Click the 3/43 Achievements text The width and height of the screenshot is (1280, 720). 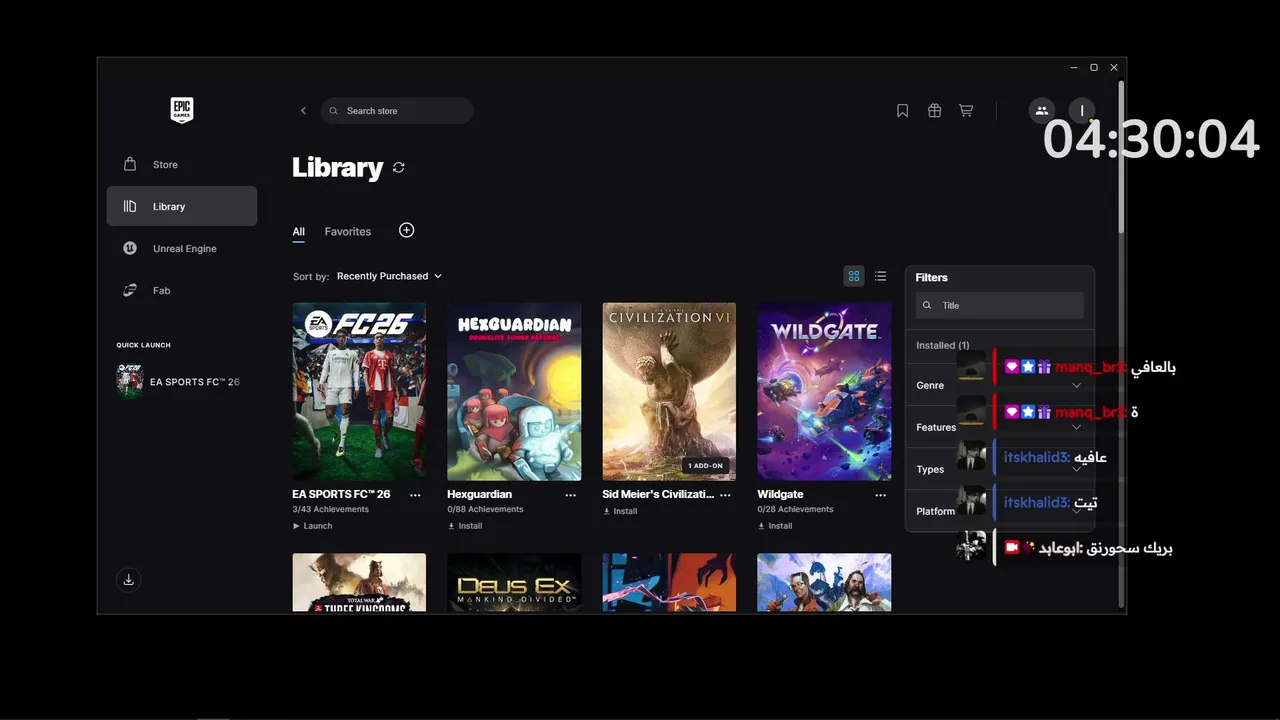point(330,510)
